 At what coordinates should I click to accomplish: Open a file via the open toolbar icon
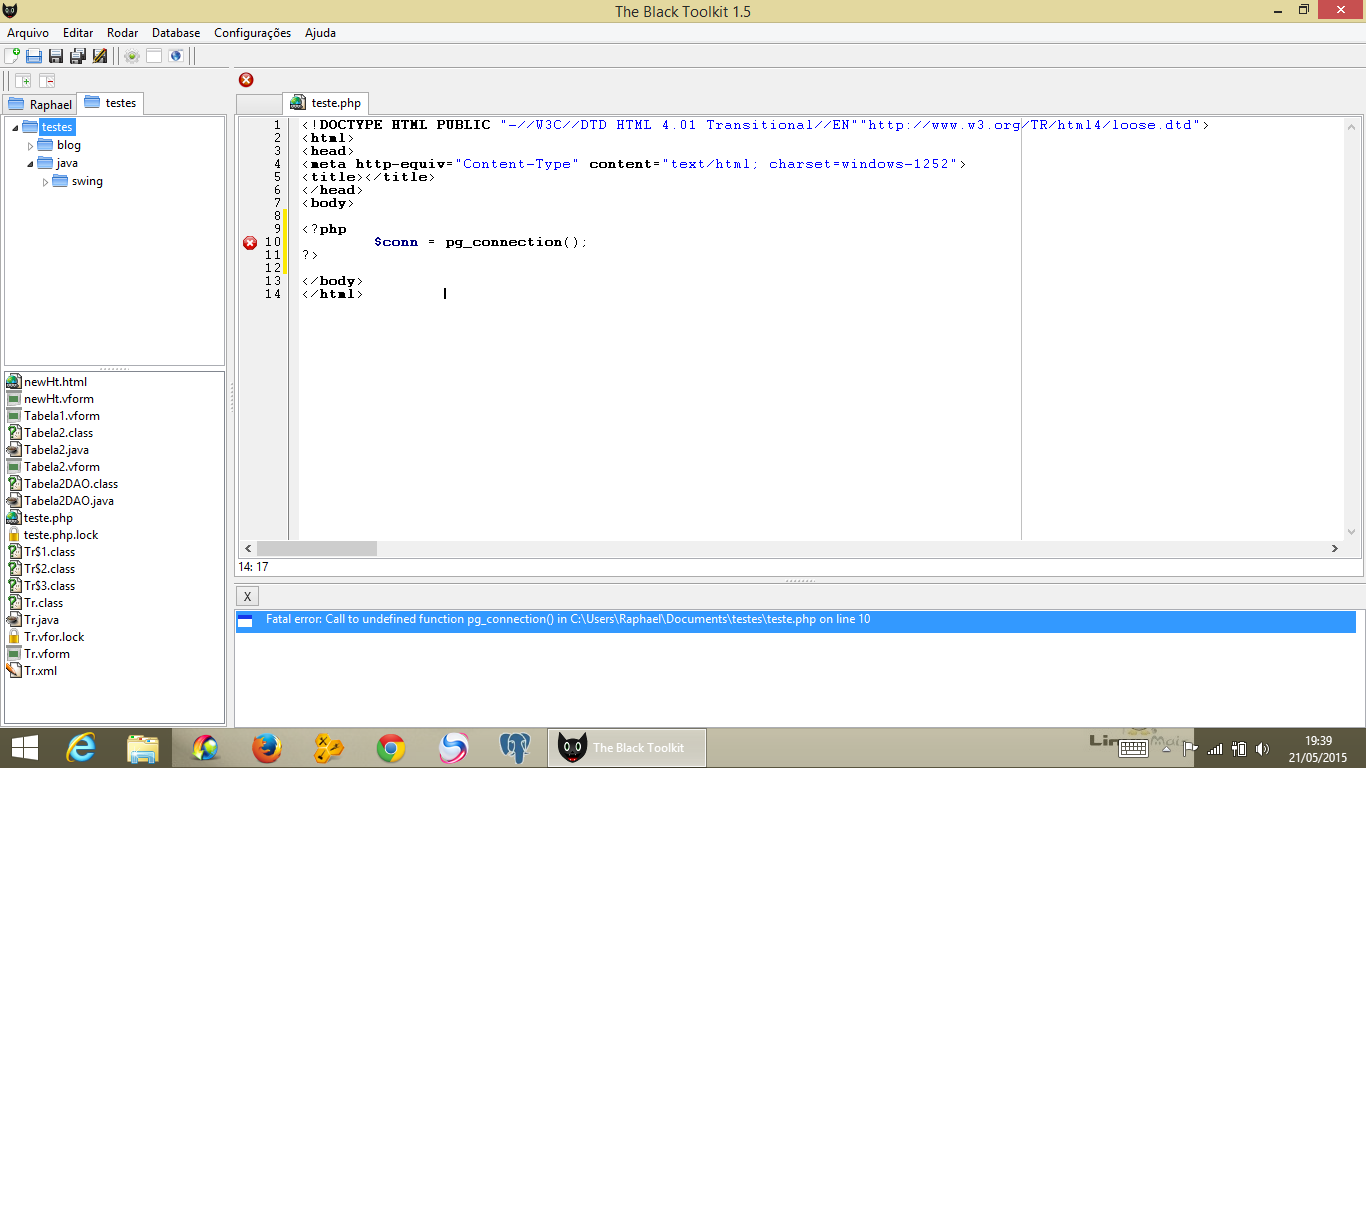coord(32,56)
